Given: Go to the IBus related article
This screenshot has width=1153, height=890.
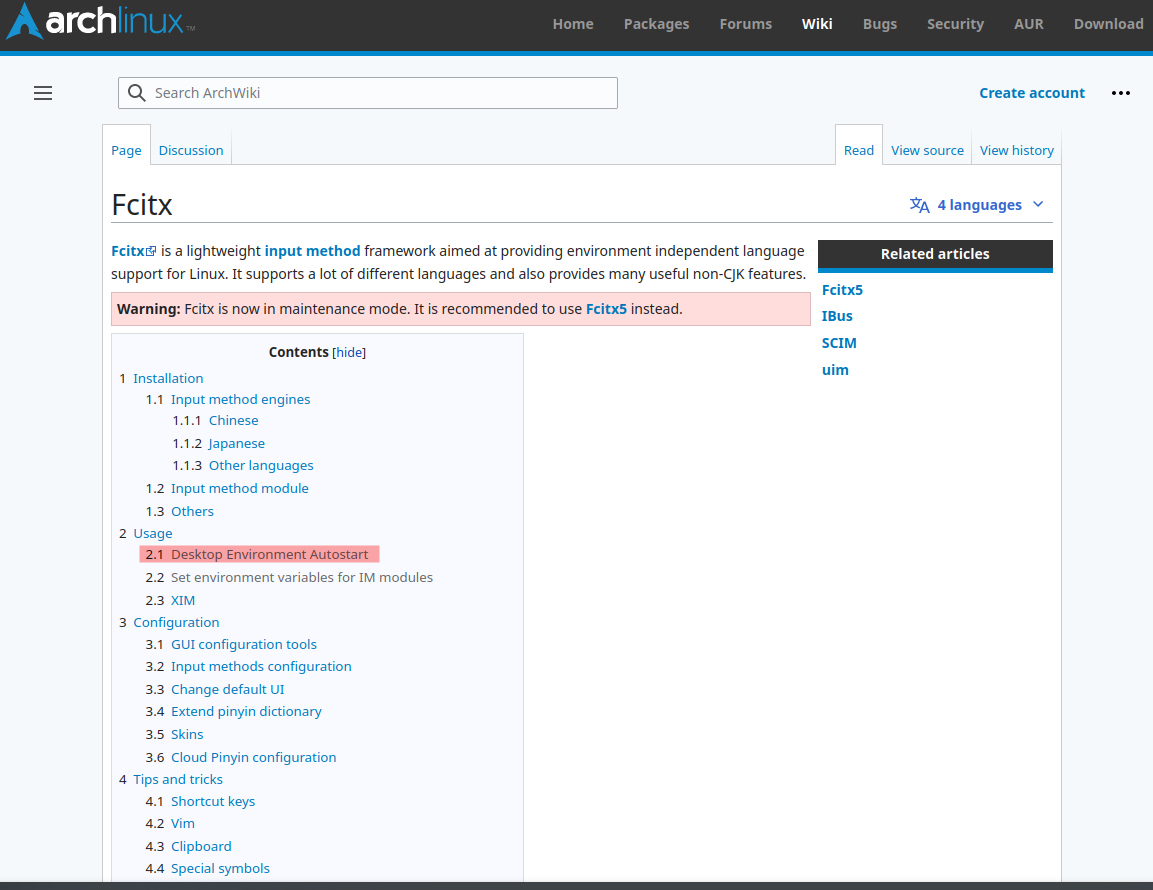Looking at the screenshot, I should (837, 315).
